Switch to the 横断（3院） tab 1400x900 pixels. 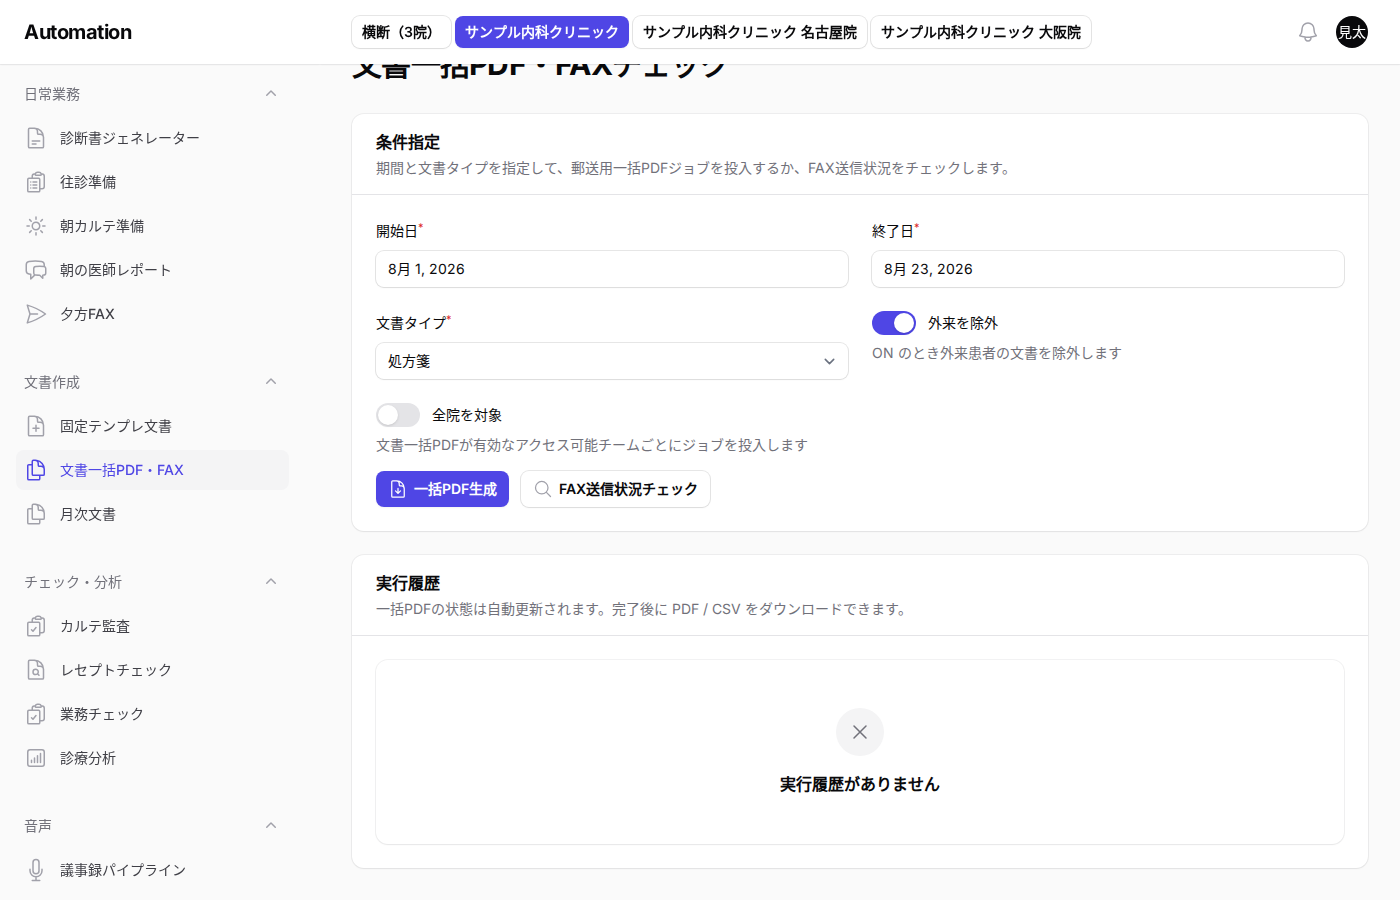click(x=401, y=32)
